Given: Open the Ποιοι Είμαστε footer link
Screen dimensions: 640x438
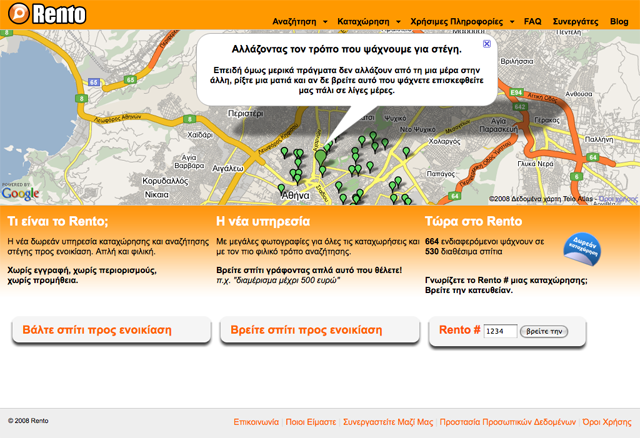Looking at the screenshot, I should pyautogui.click(x=311, y=422).
